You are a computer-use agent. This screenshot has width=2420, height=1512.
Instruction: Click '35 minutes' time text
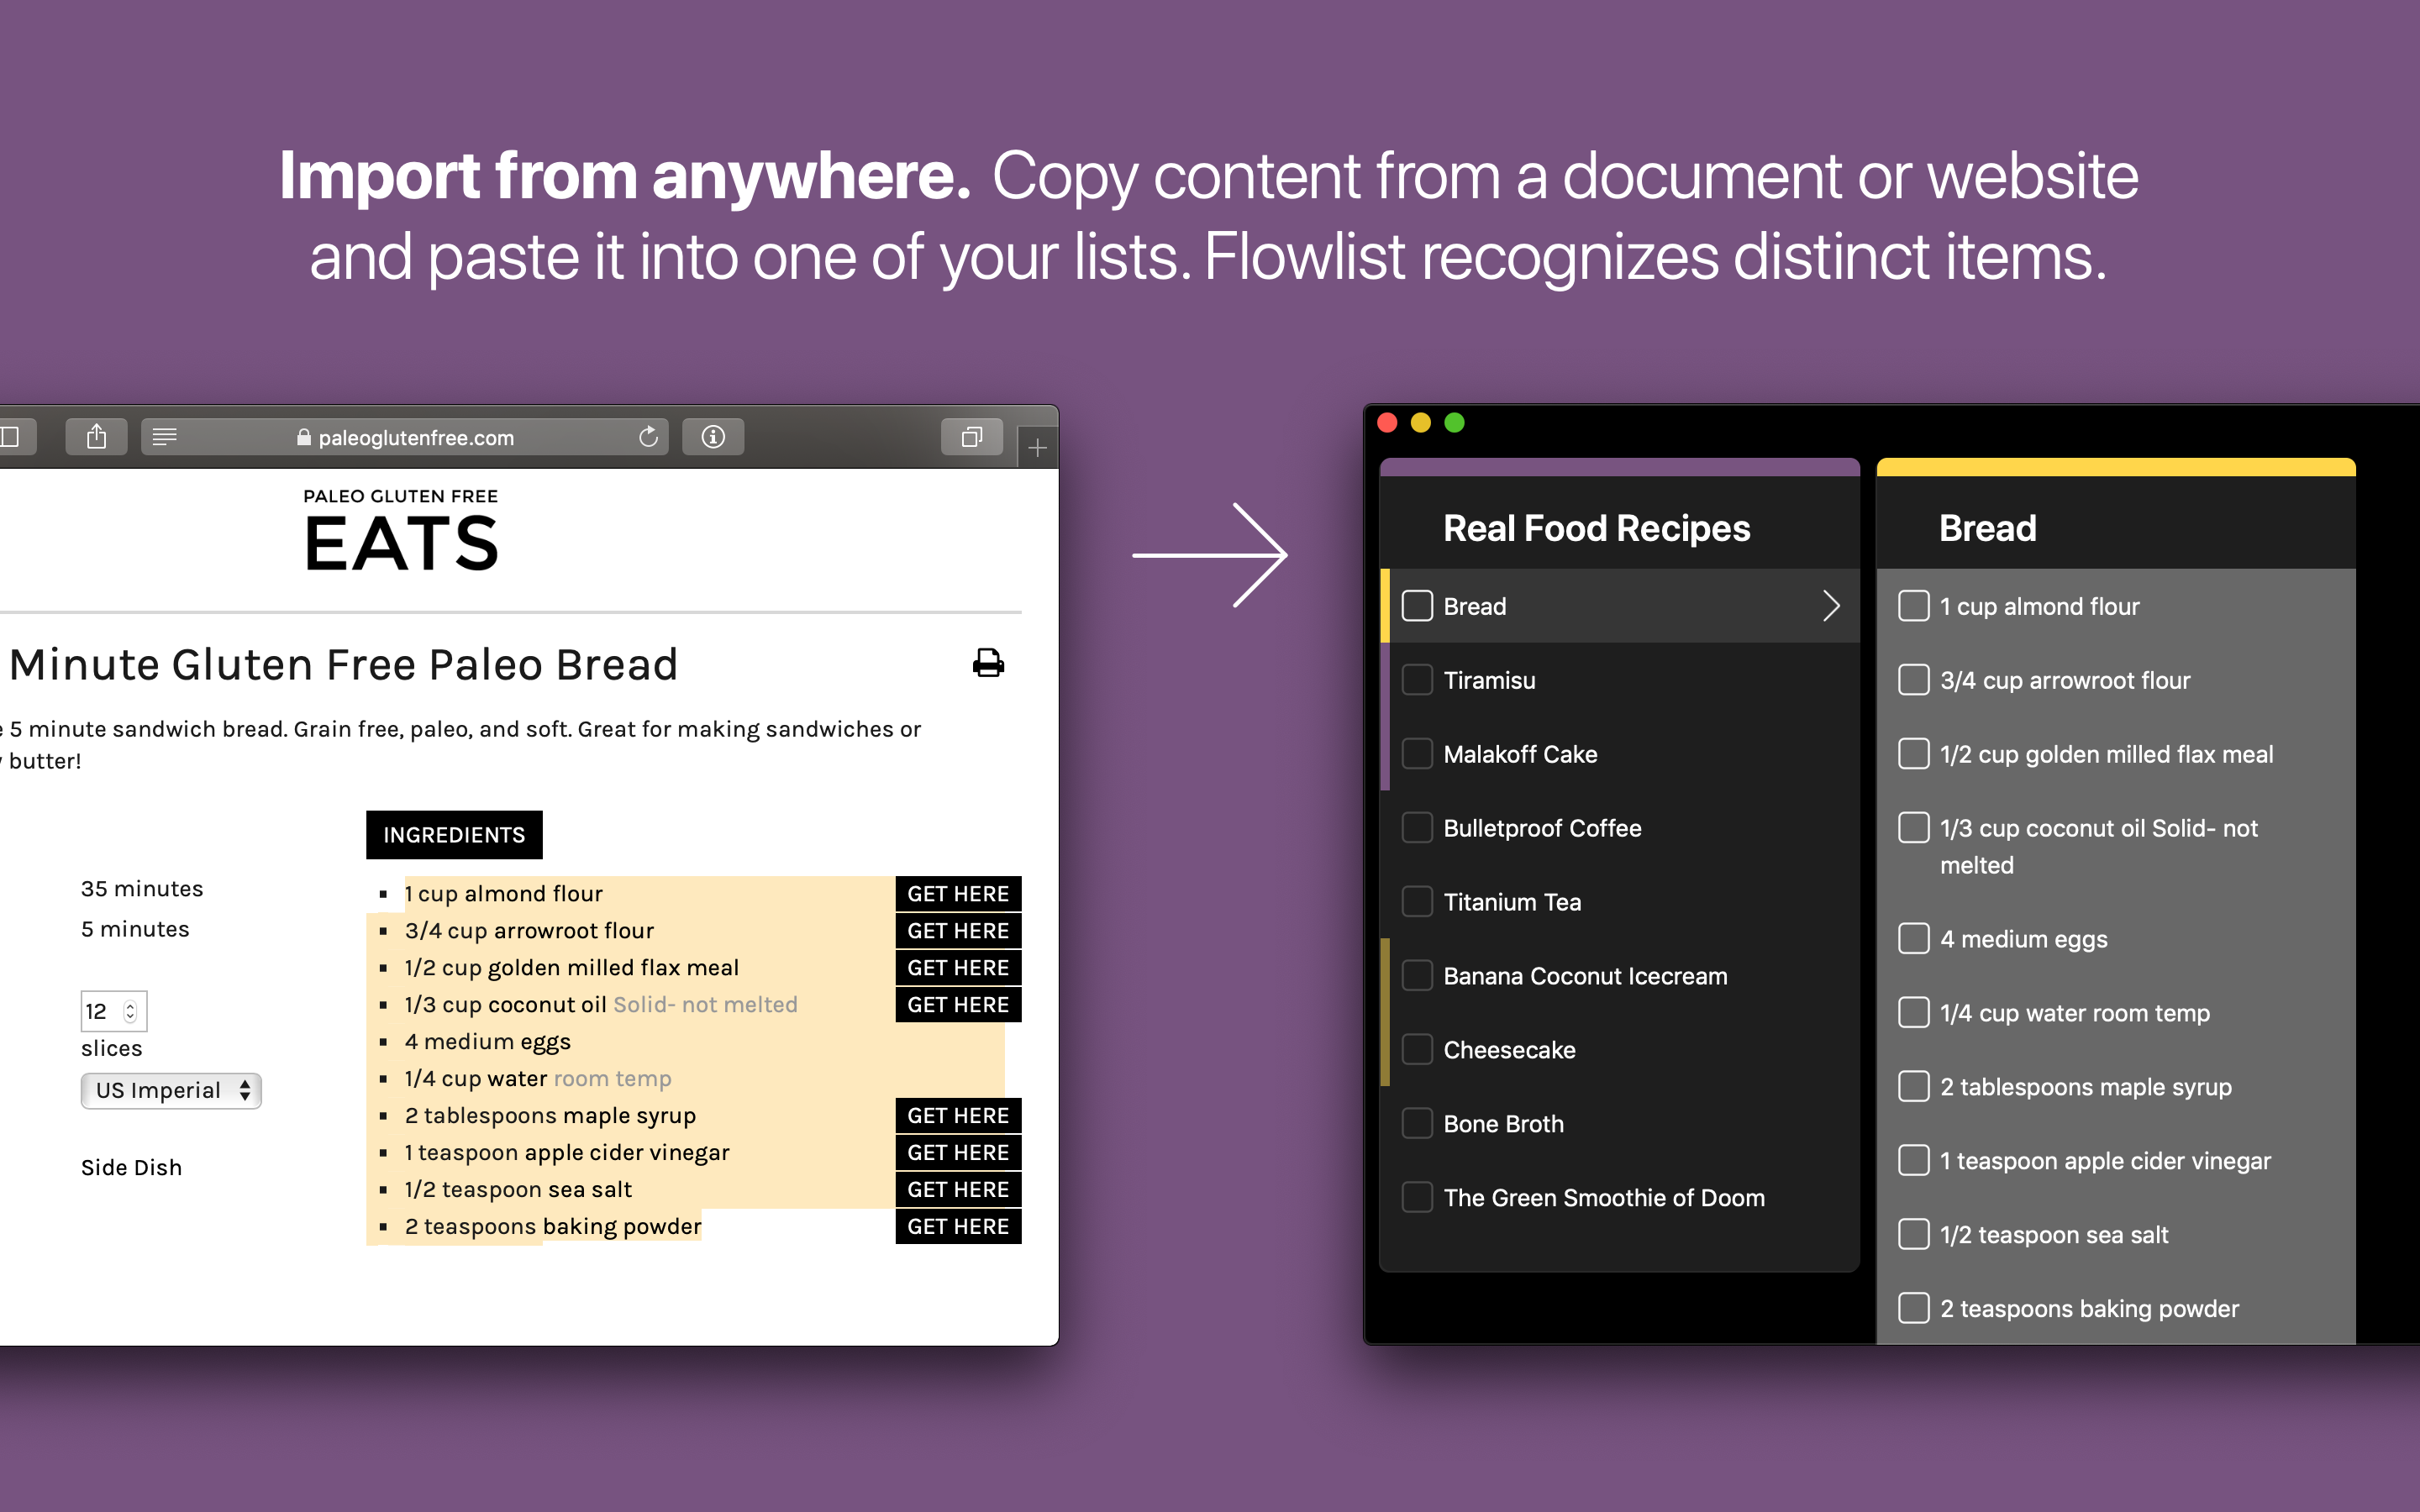click(142, 889)
